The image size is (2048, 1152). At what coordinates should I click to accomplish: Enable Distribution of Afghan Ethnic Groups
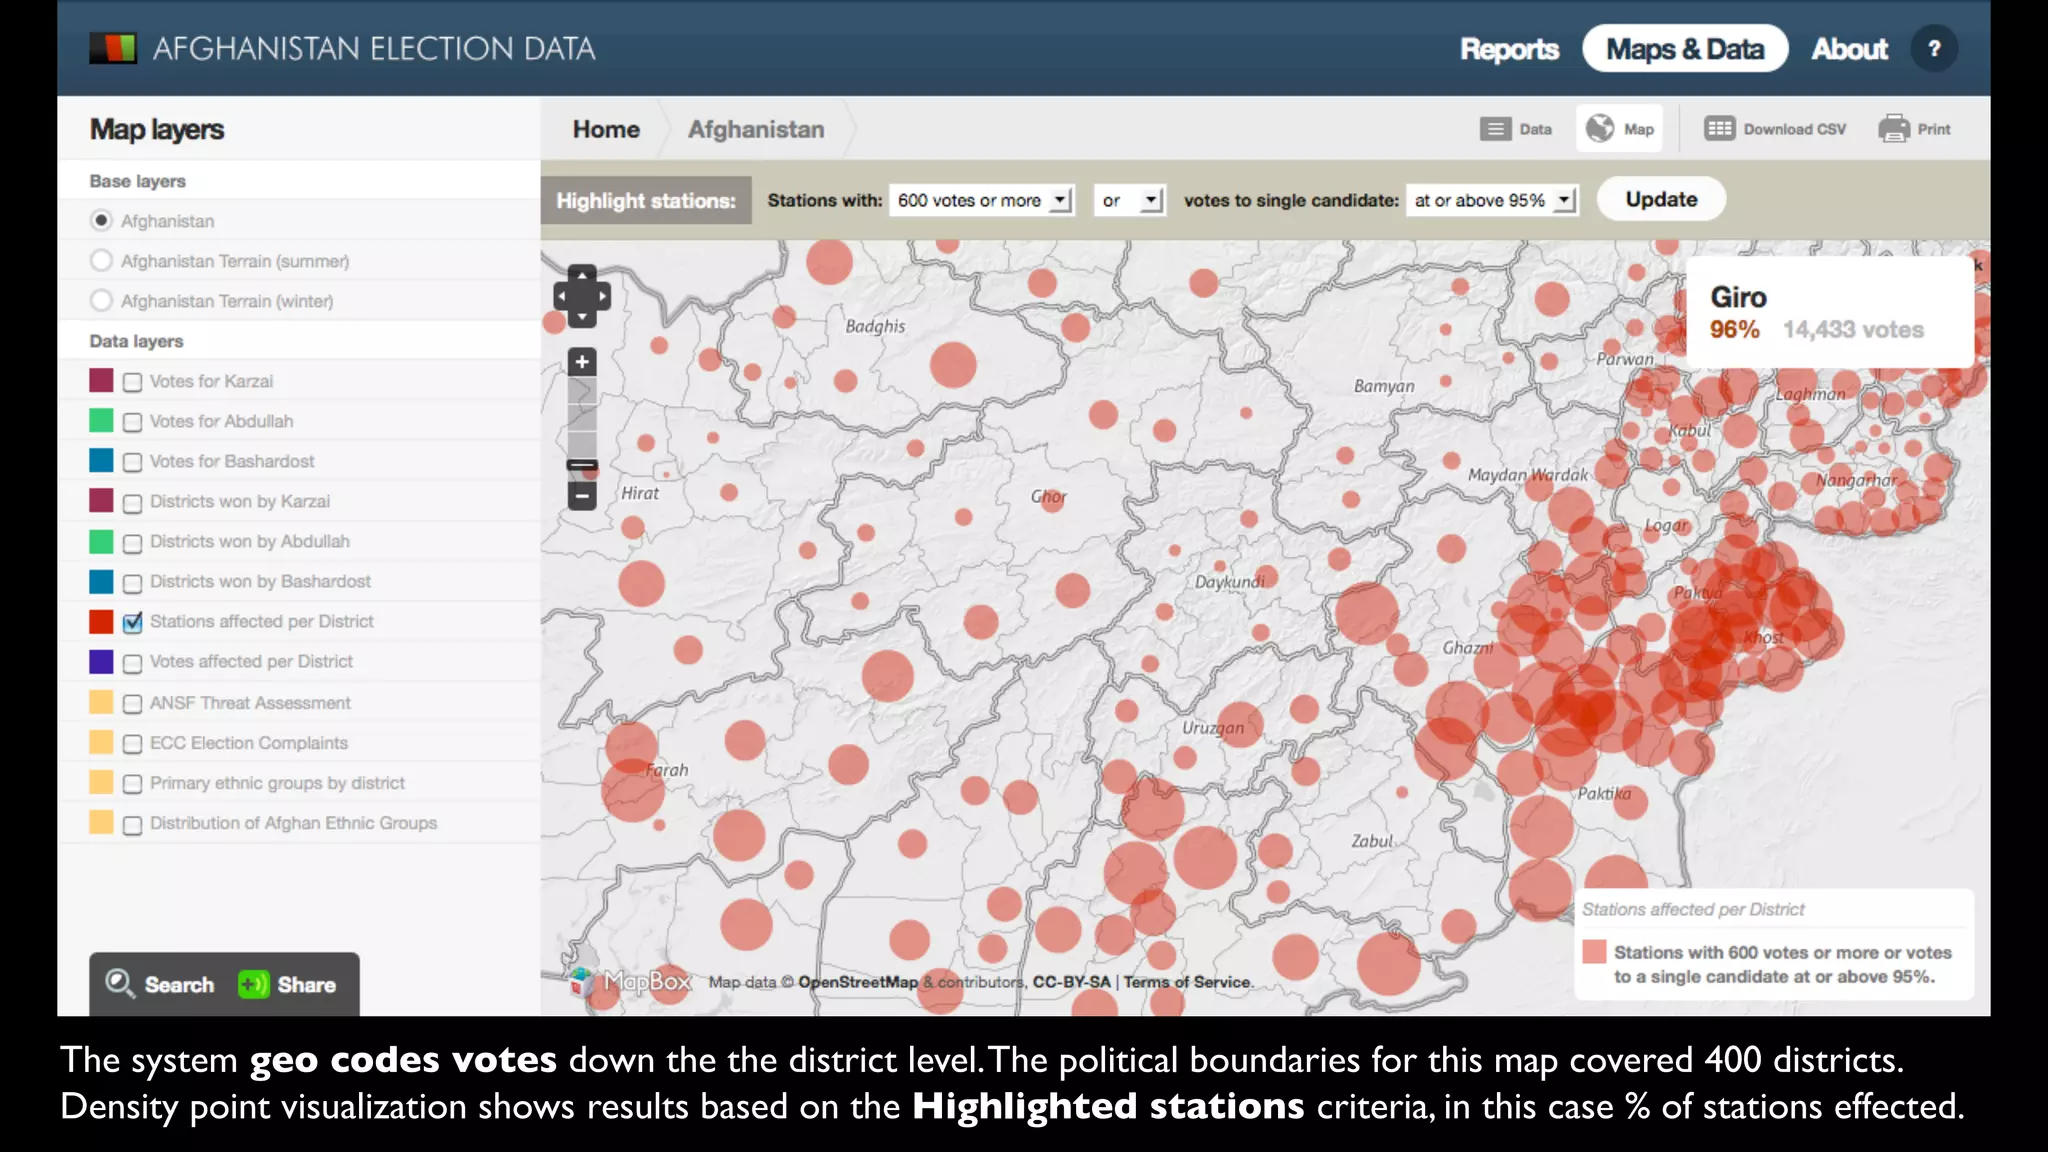point(132,825)
